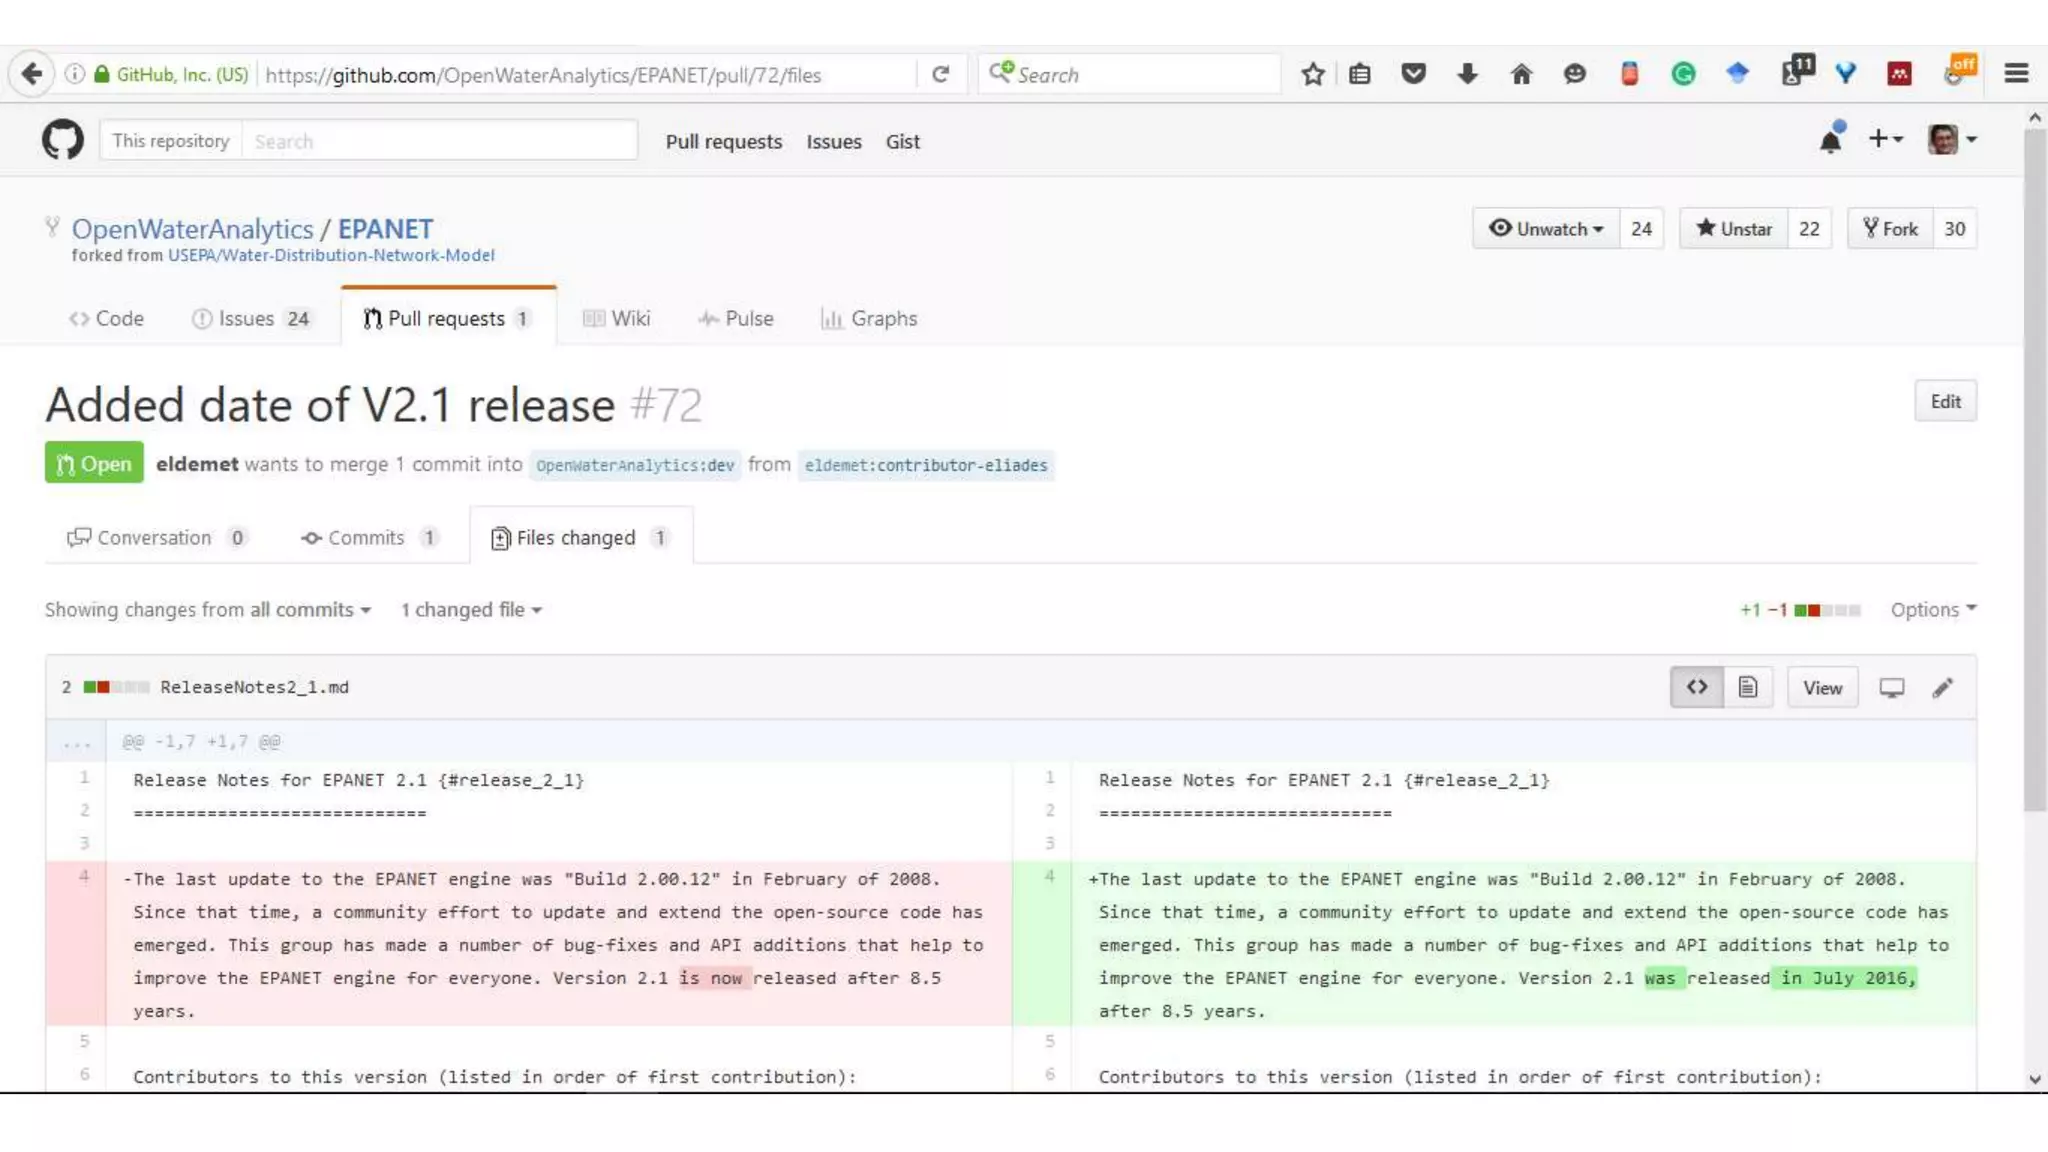Click the eldemet author name
2048x1152 pixels.
click(x=197, y=464)
